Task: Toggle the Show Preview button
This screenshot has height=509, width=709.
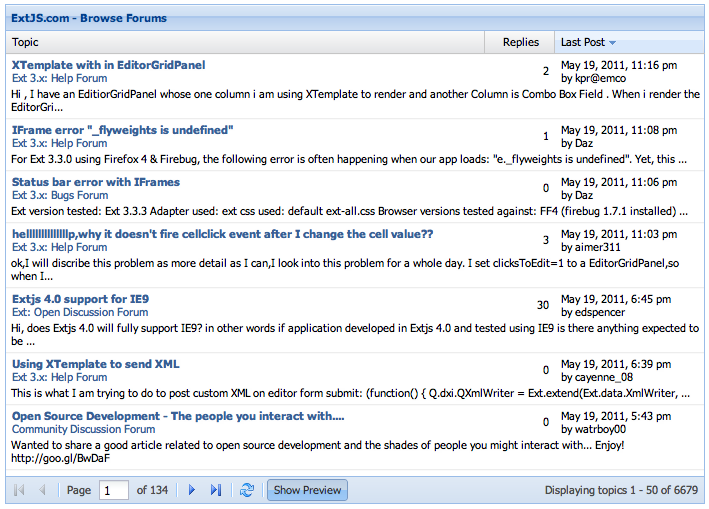Action: coord(307,490)
